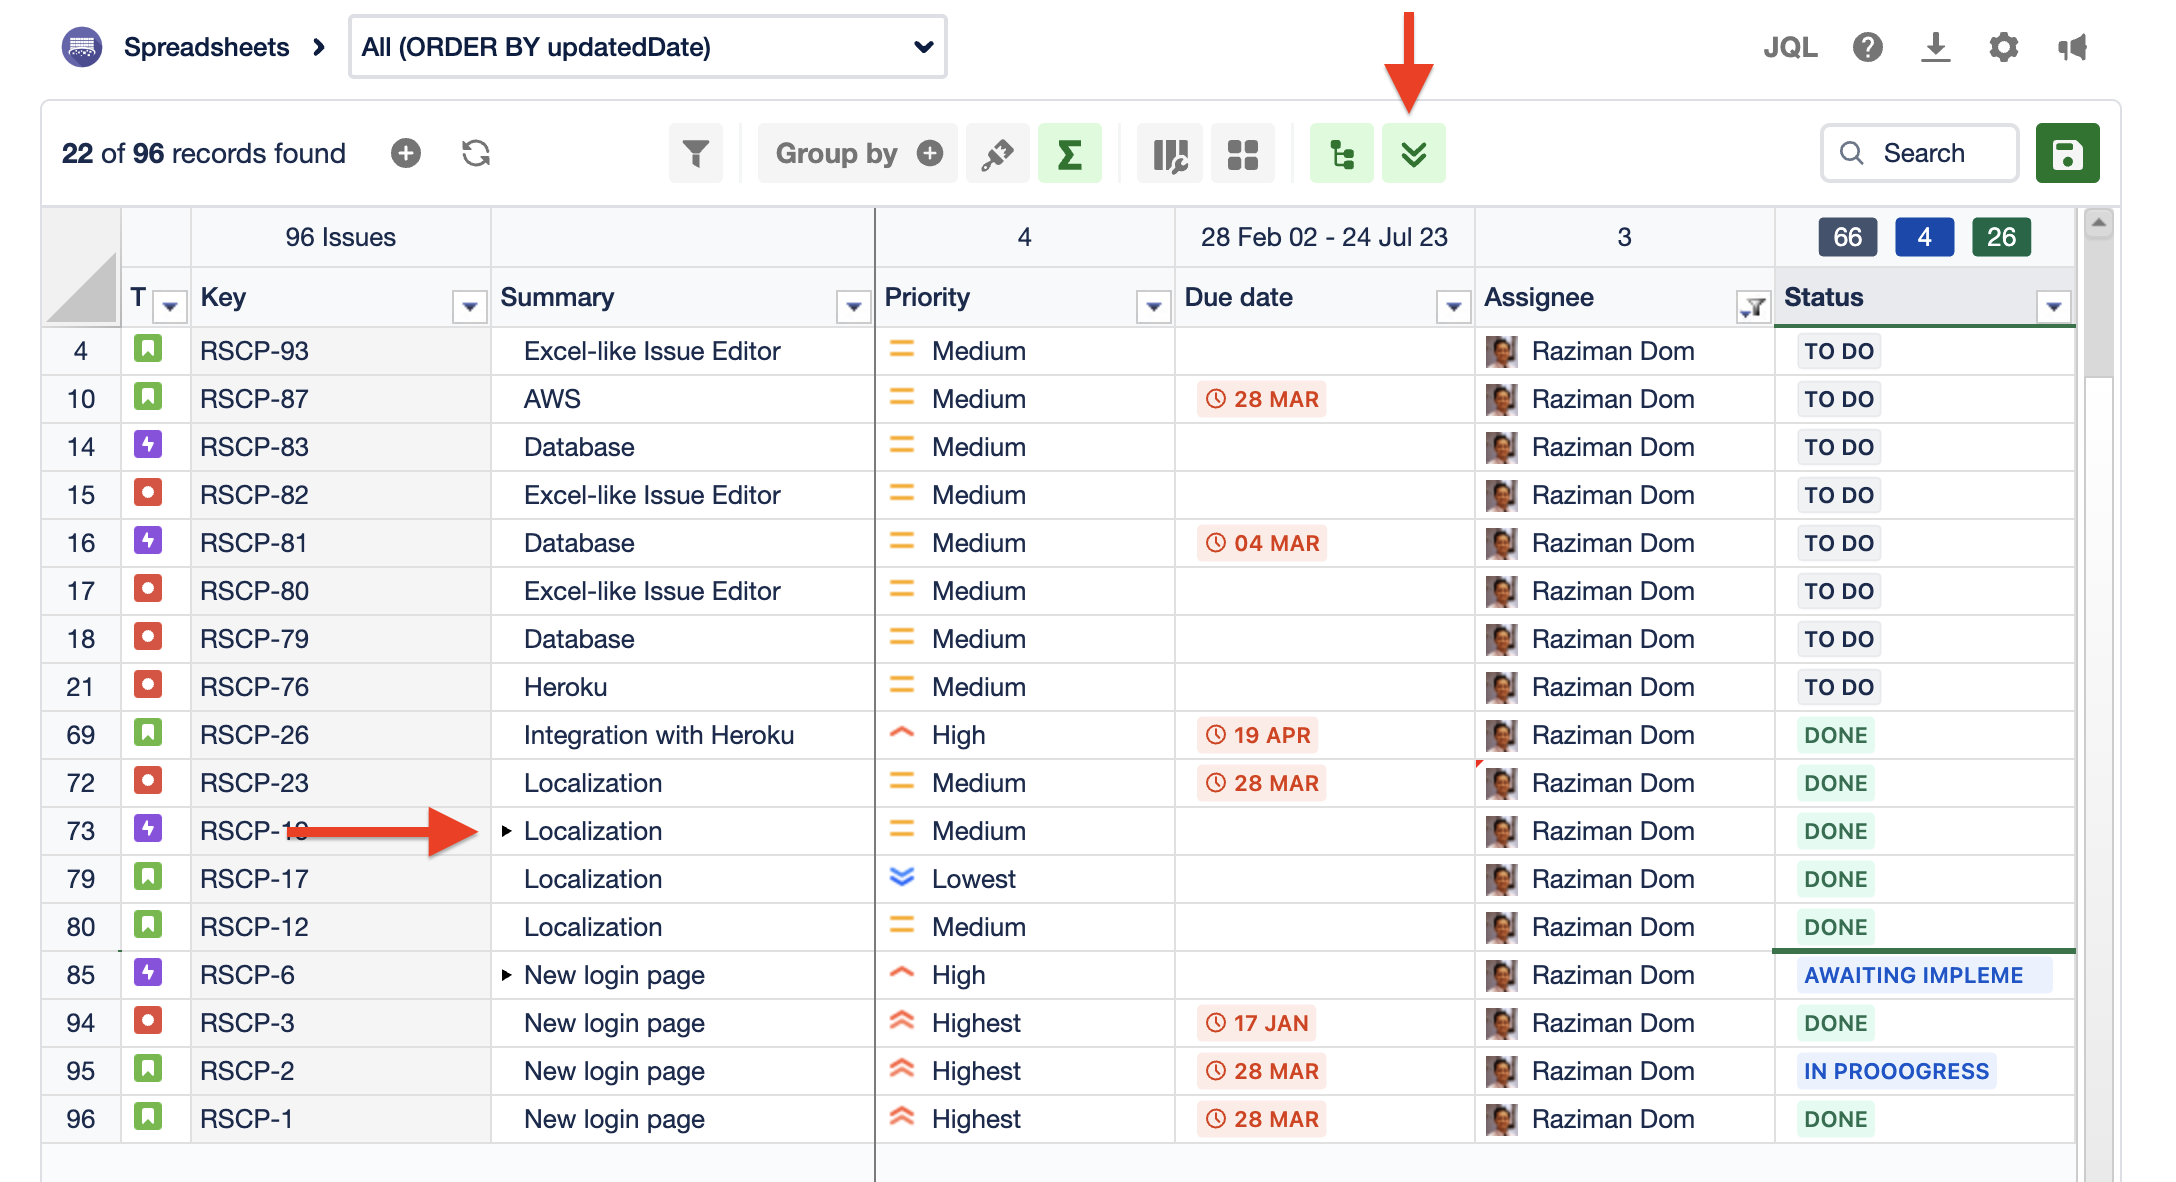Click the Spreadsheets breadcrumb
The height and width of the screenshot is (1182, 2176).
pyautogui.click(x=206, y=47)
